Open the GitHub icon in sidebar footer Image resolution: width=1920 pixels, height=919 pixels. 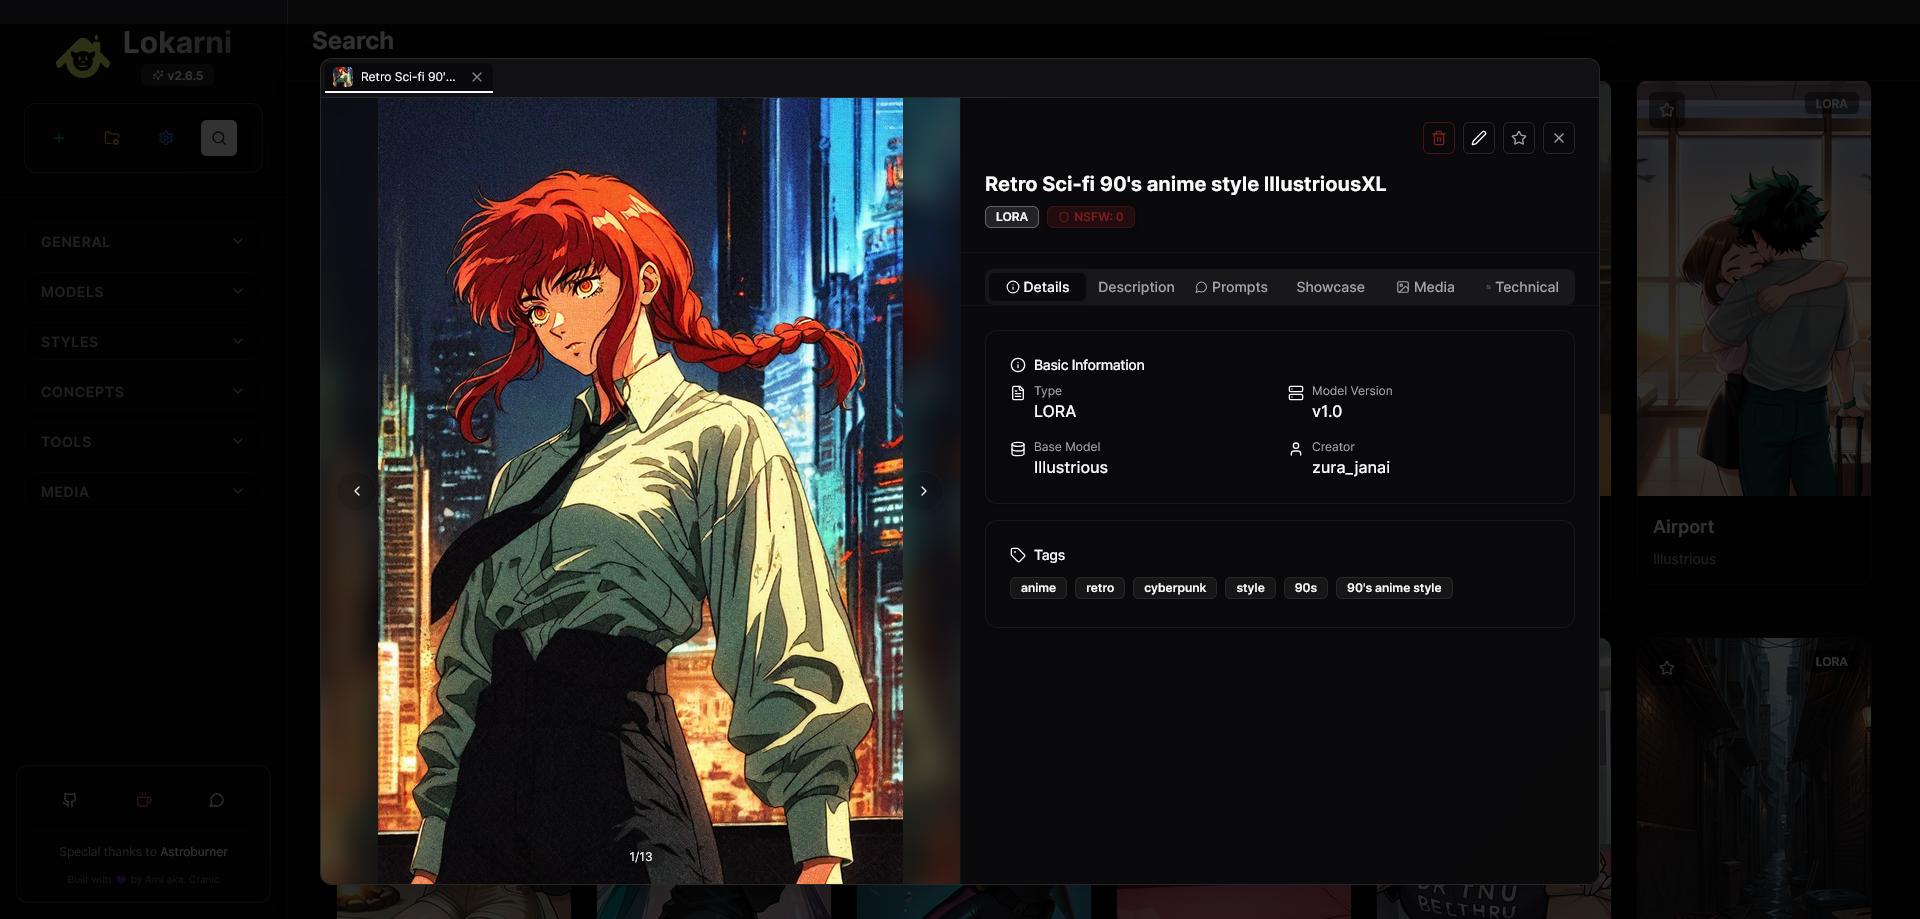[x=70, y=800]
